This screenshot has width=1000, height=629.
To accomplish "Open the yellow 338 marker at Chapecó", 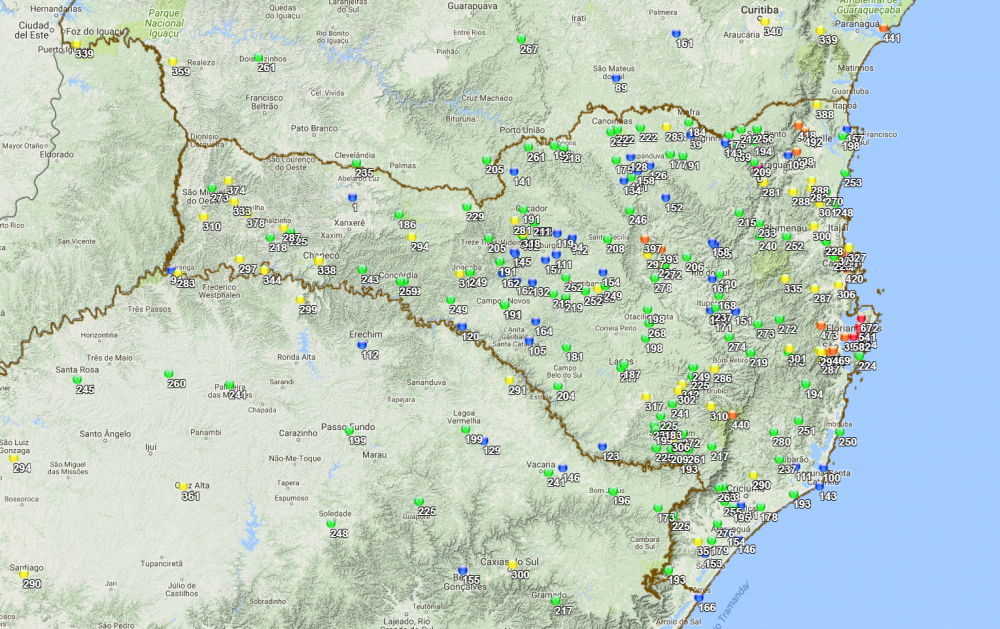I will point(319,261).
